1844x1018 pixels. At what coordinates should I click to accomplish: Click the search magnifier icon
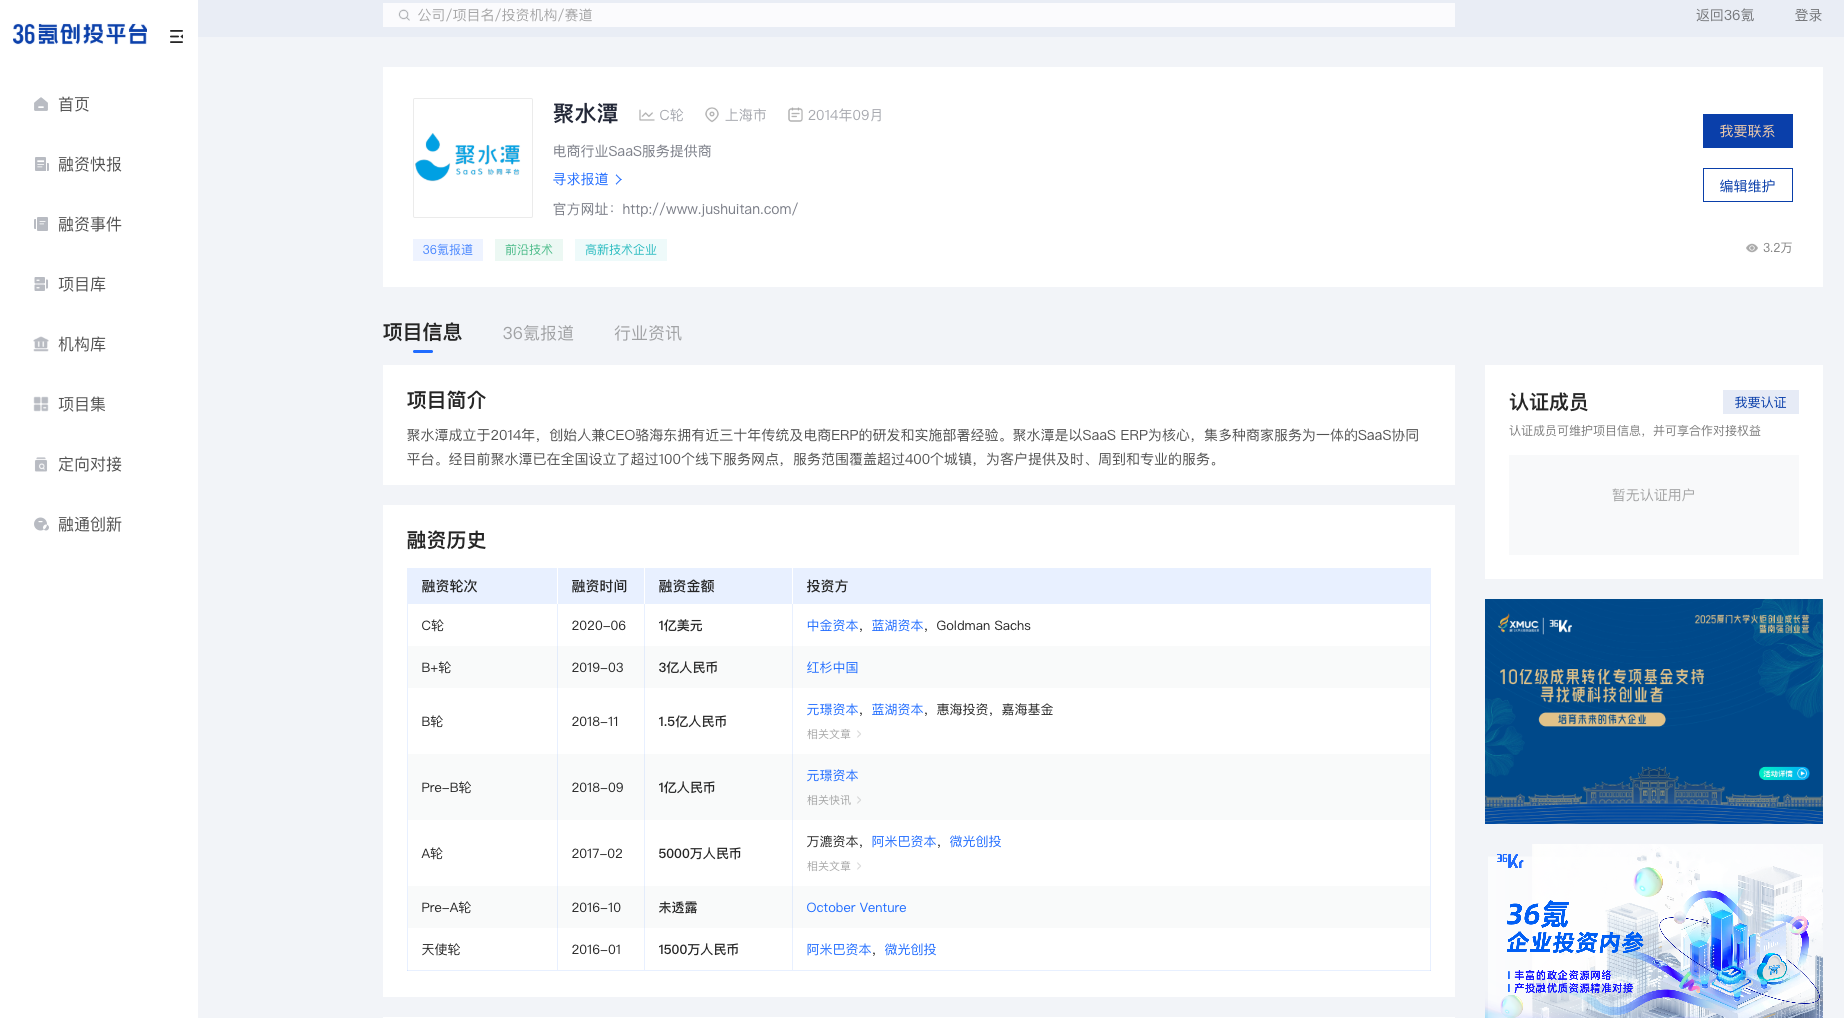[x=404, y=15]
